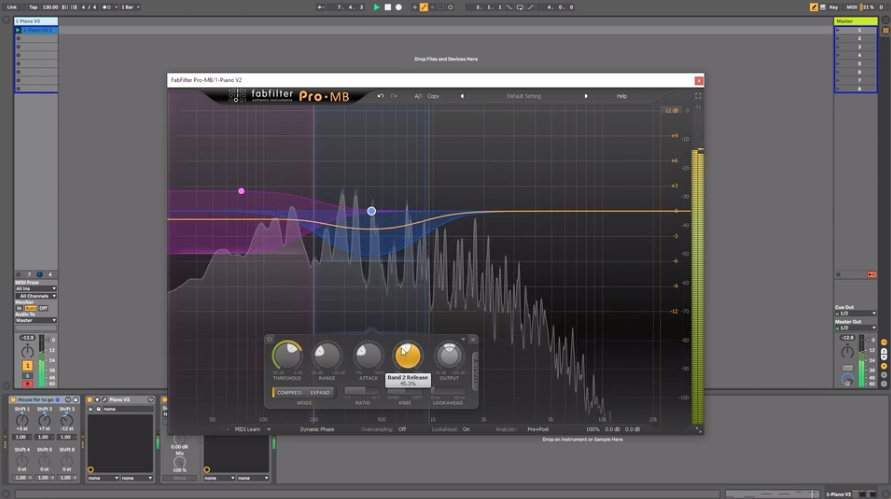Toggle the MIDI map mode switch
The height and width of the screenshot is (499, 891).
pos(851,7)
